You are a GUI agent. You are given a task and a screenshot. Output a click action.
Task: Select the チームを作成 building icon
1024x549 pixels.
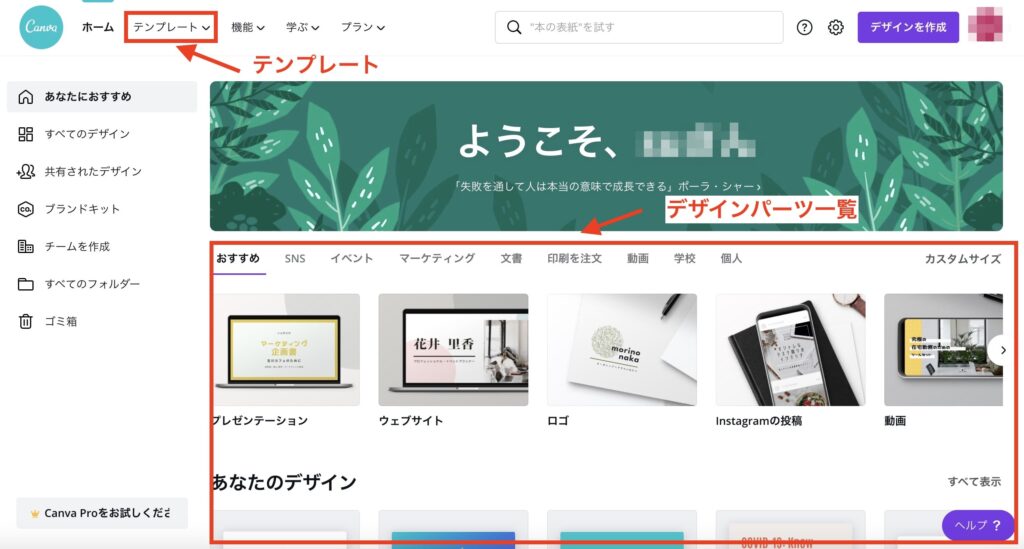point(25,247)
